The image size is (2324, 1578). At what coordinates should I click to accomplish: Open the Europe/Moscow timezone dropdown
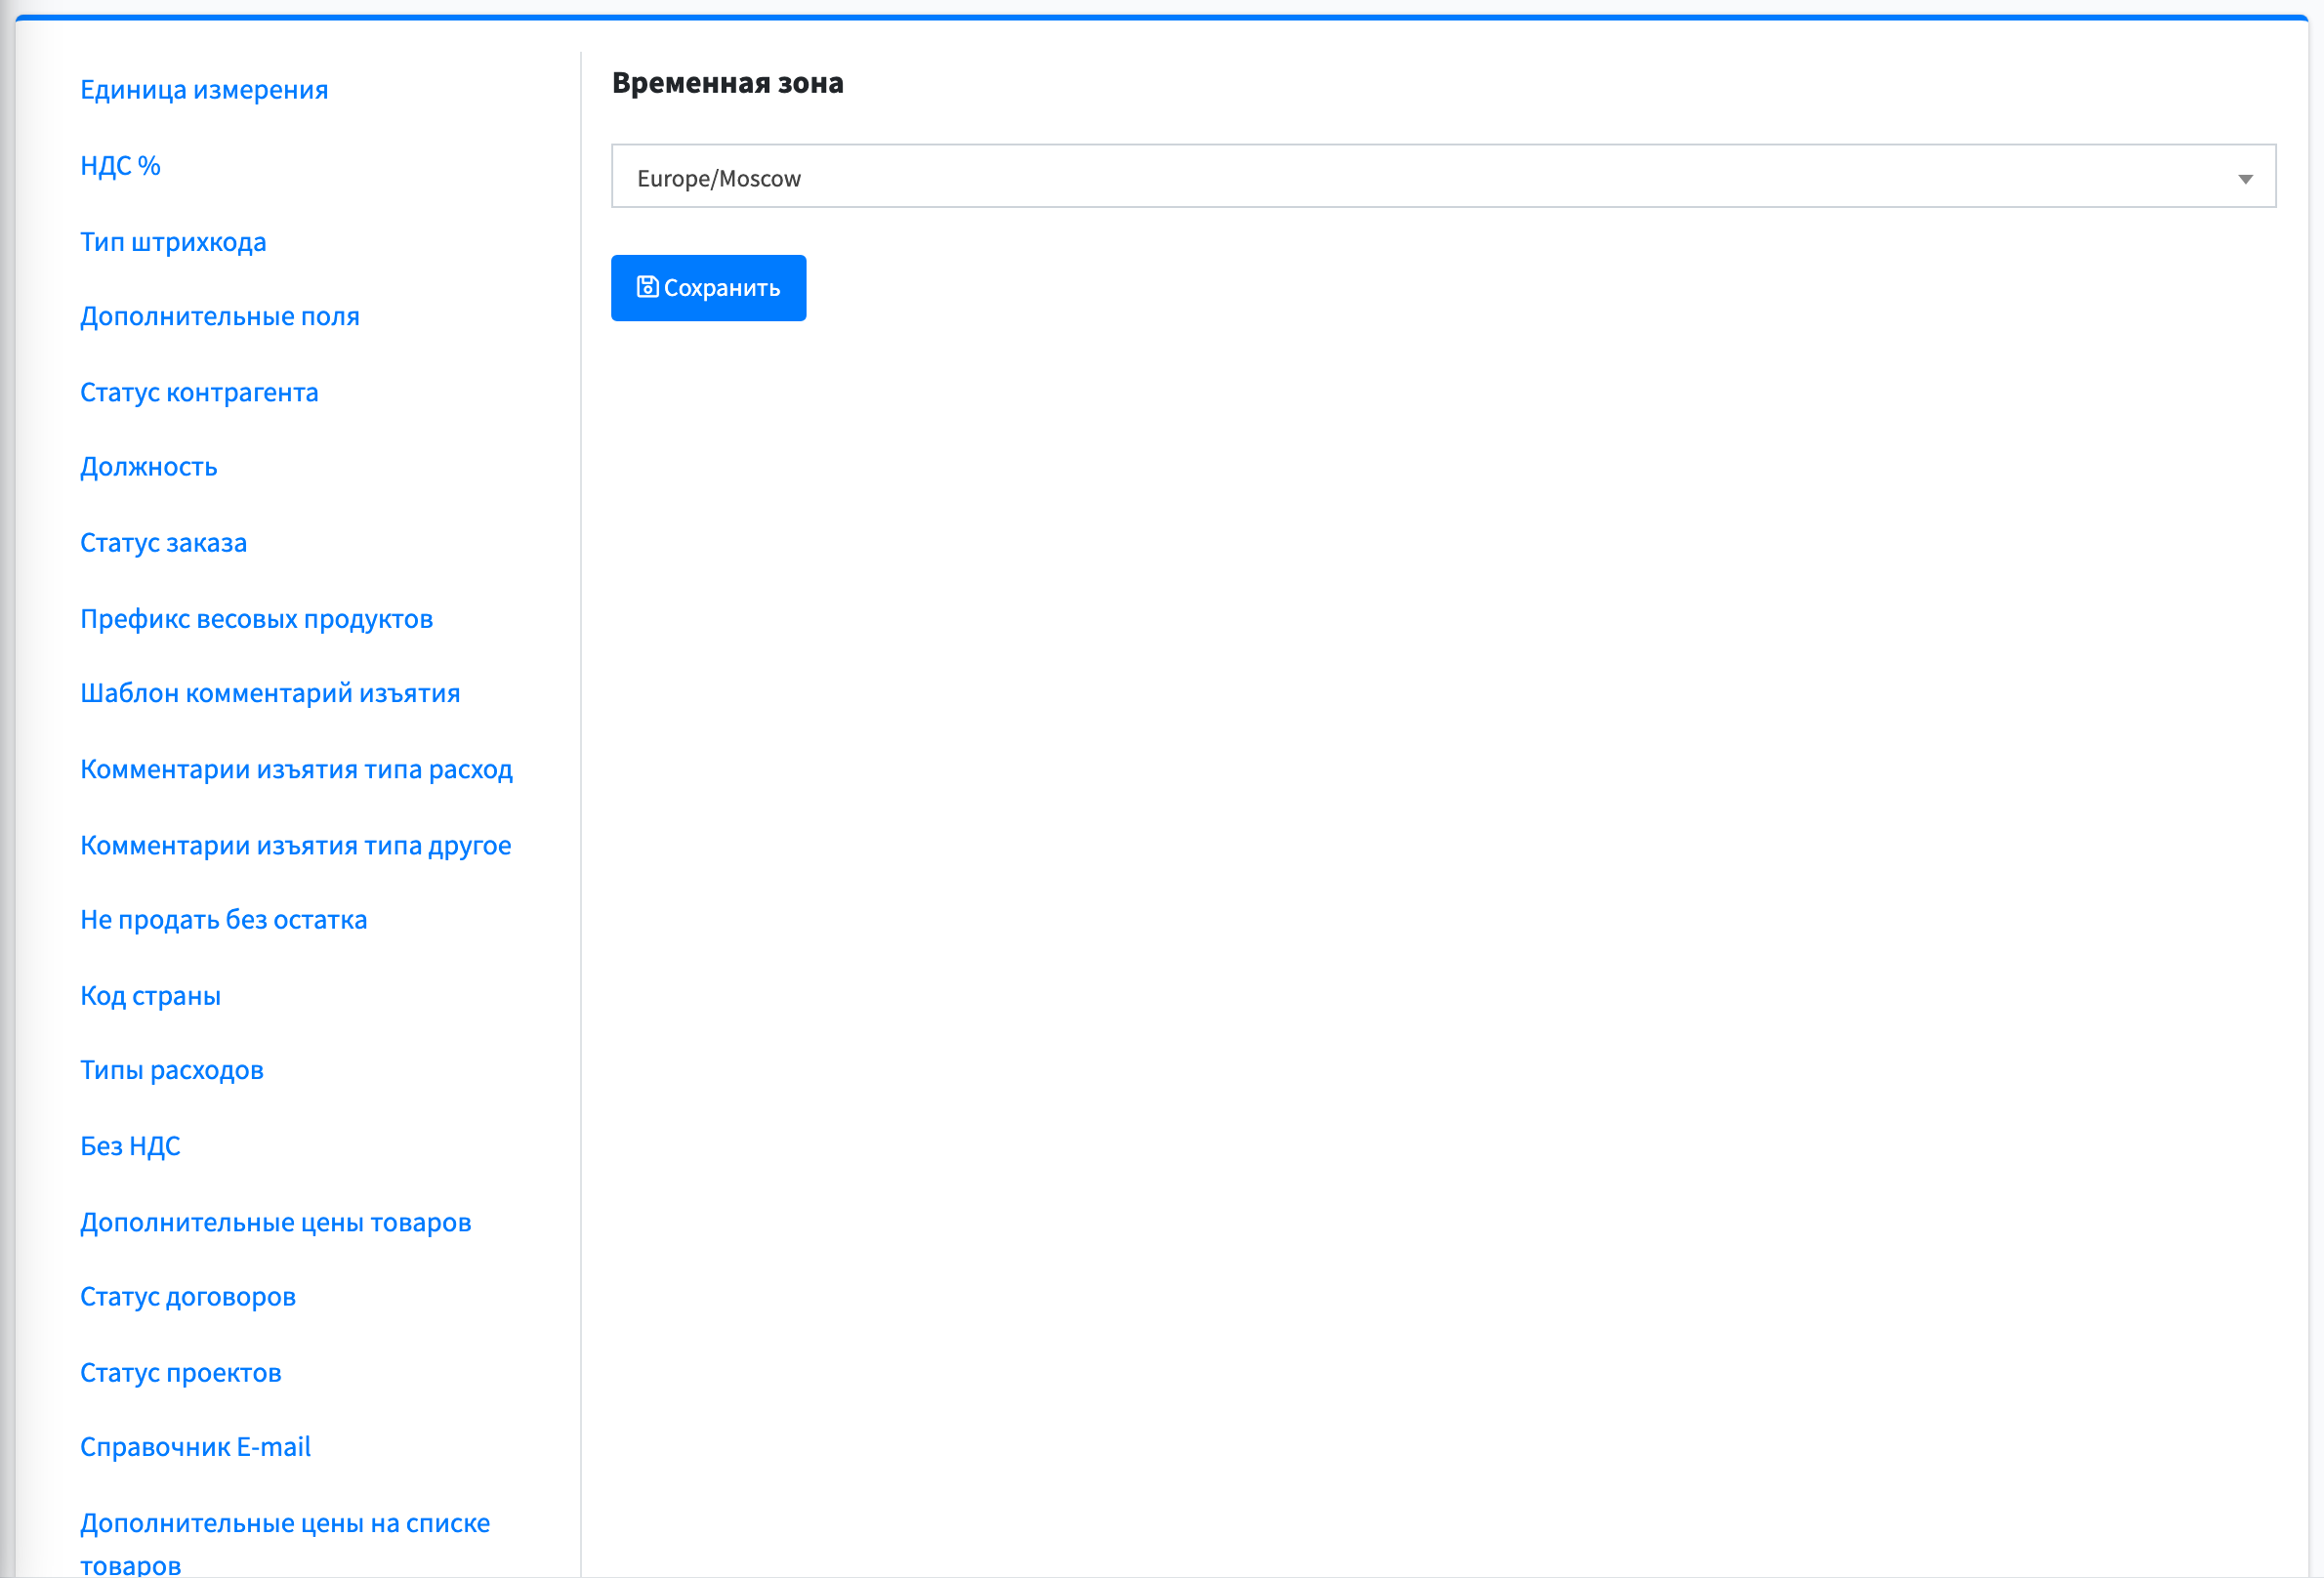click(1443, 176)
